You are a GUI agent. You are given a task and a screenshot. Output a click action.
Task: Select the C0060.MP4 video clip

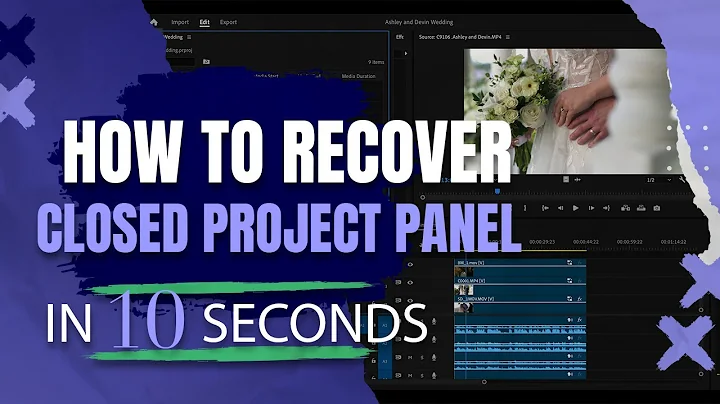pos(520,286)
